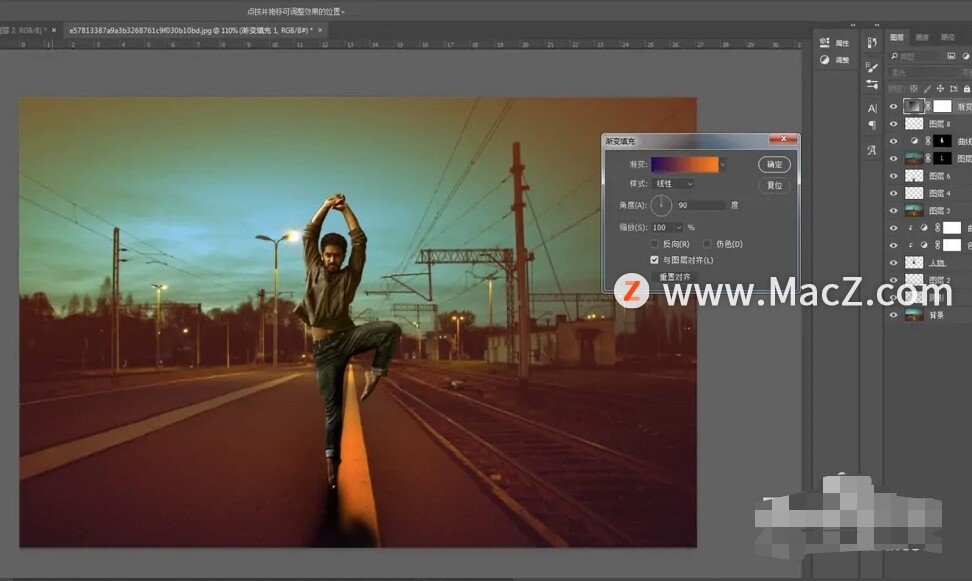Image resolution: width=972 pixels, height=581 pixels.
Task: Select the 图层 6 layer row
Action: (928, 176)
